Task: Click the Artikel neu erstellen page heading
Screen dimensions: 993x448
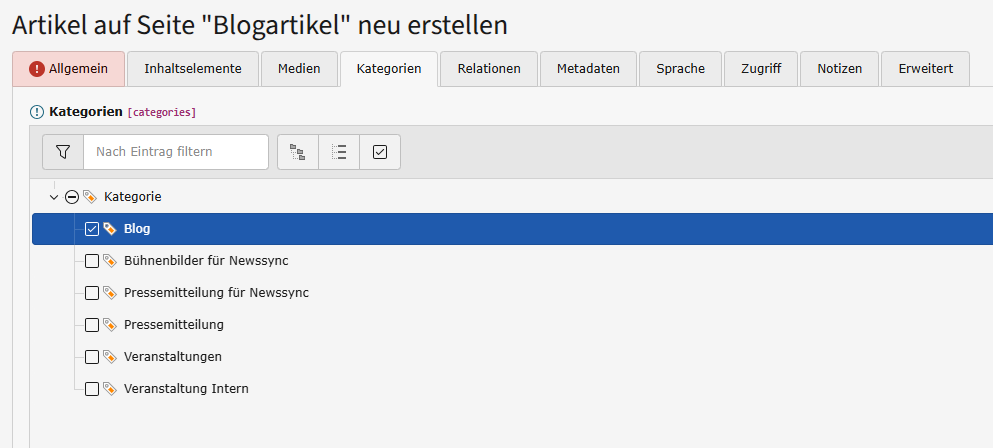Action: [260, 25]
